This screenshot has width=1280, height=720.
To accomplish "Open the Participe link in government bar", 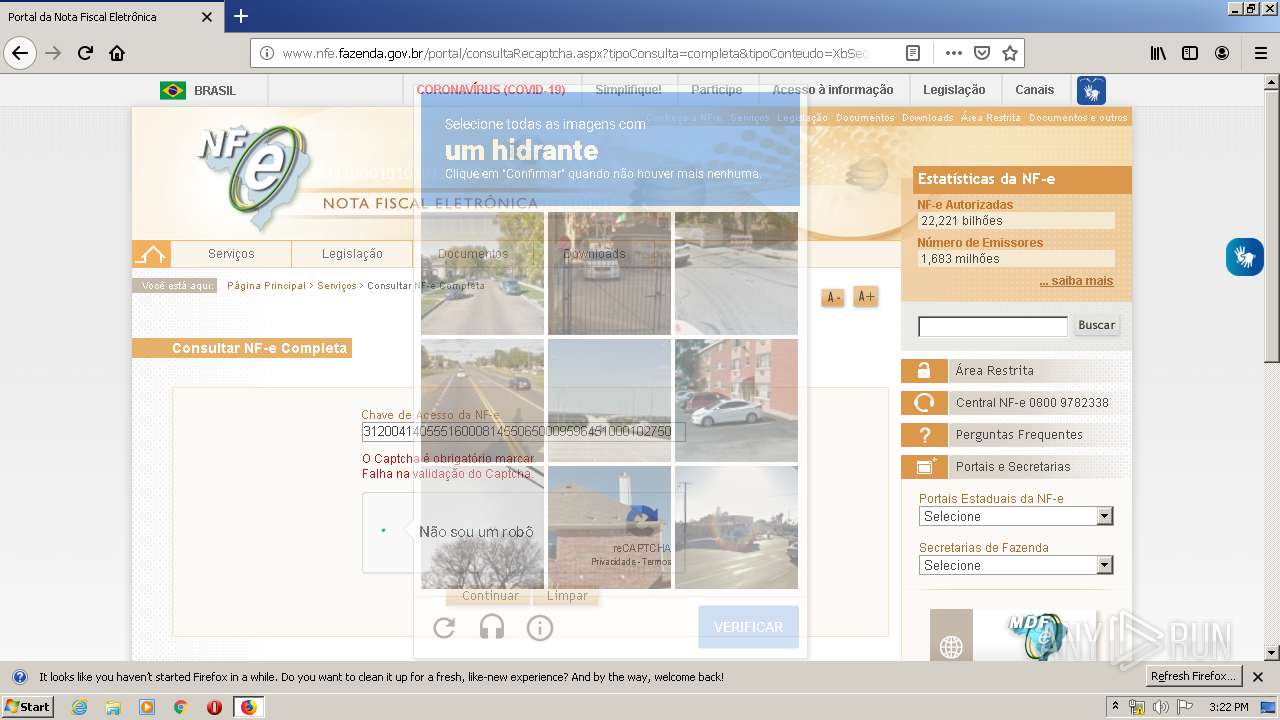I will (x=716, y=90).
